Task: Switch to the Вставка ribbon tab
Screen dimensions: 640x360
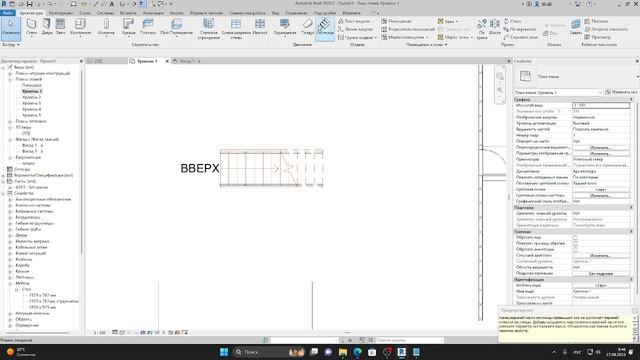Action: pyautogui.click(x=128, y=13)
